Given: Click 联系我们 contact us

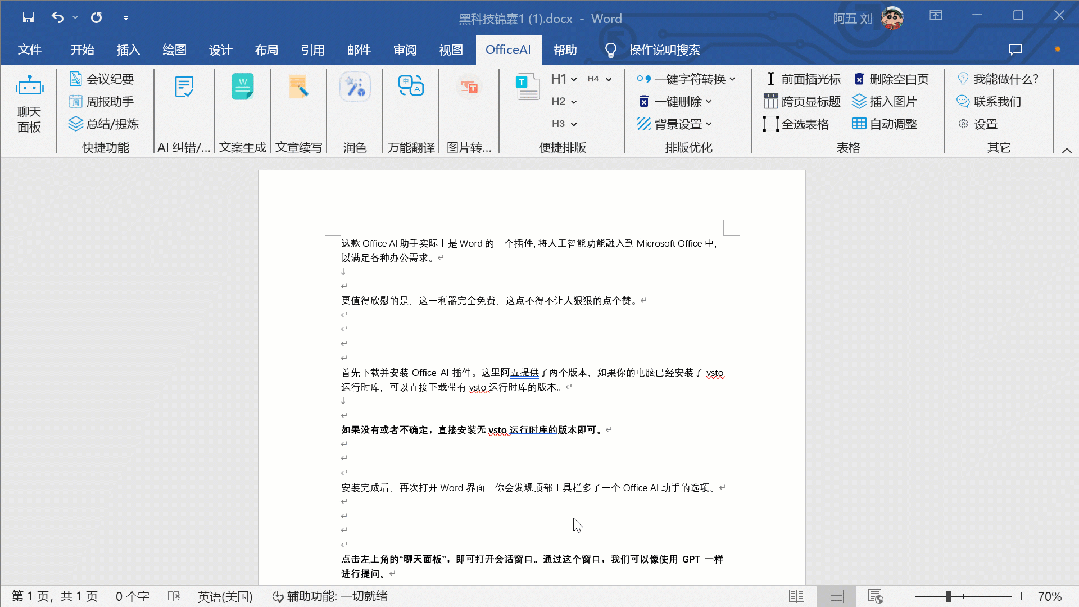Looking at the screenshot, I should [x=989, y=102].
